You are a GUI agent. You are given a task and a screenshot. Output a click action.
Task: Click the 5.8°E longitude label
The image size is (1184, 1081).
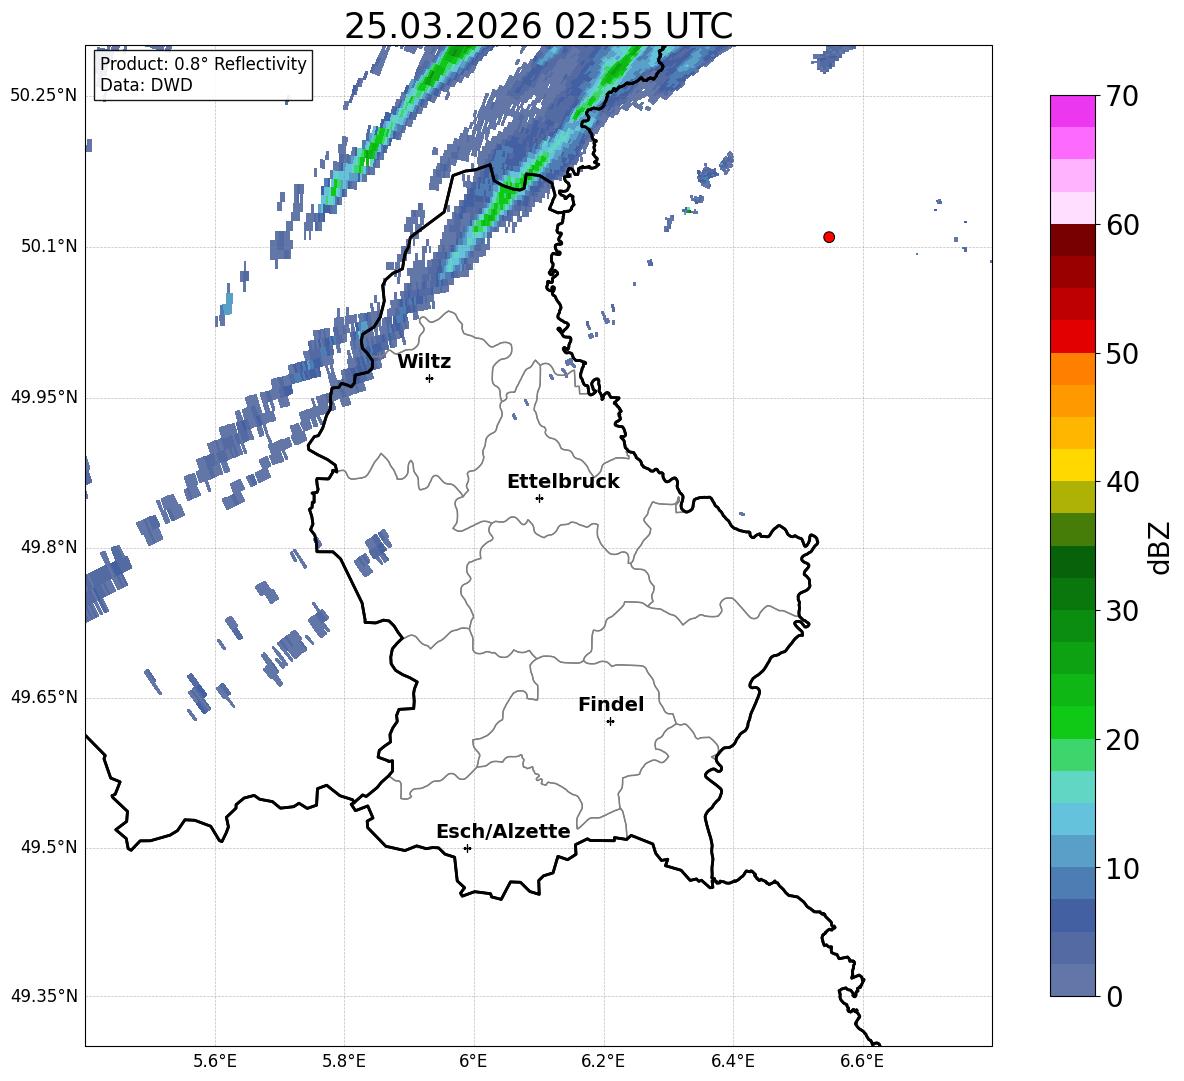[x=344, y=1062]
